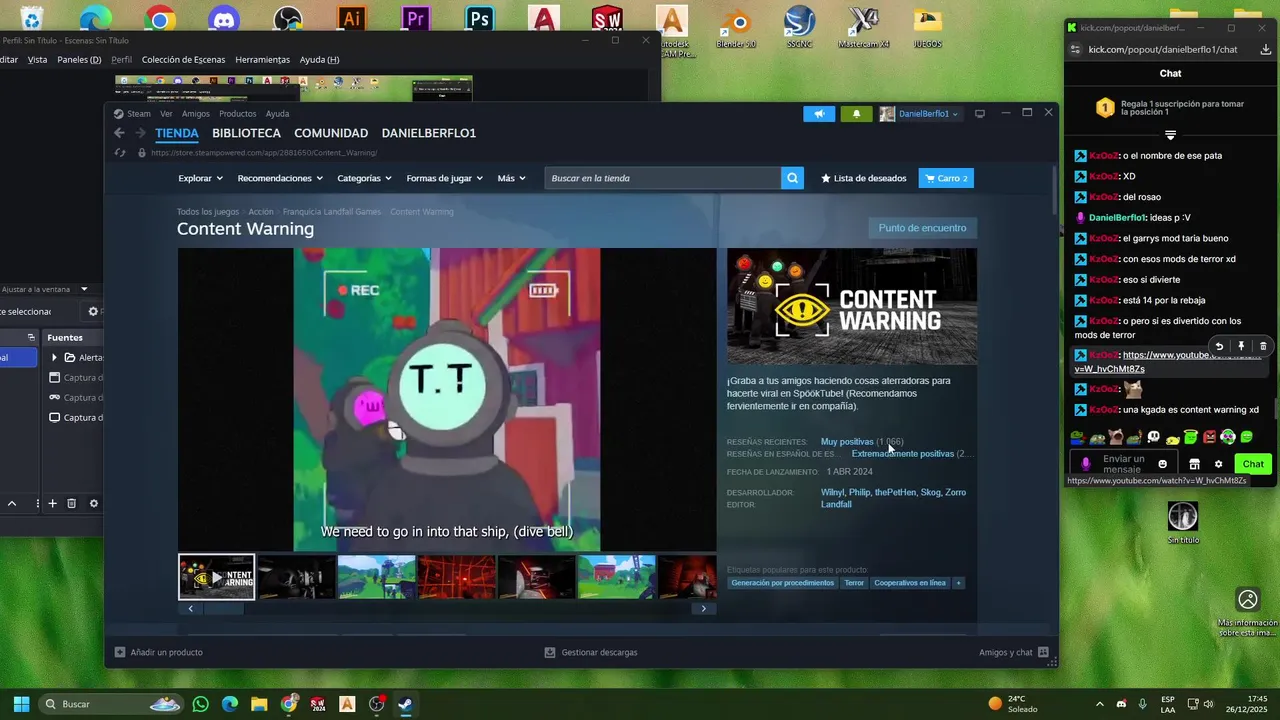Image resolution: width=1280 pixels, height=720 pixels.
Task: Click the Muy positivas recent reviews link
Action: [847, 442]
